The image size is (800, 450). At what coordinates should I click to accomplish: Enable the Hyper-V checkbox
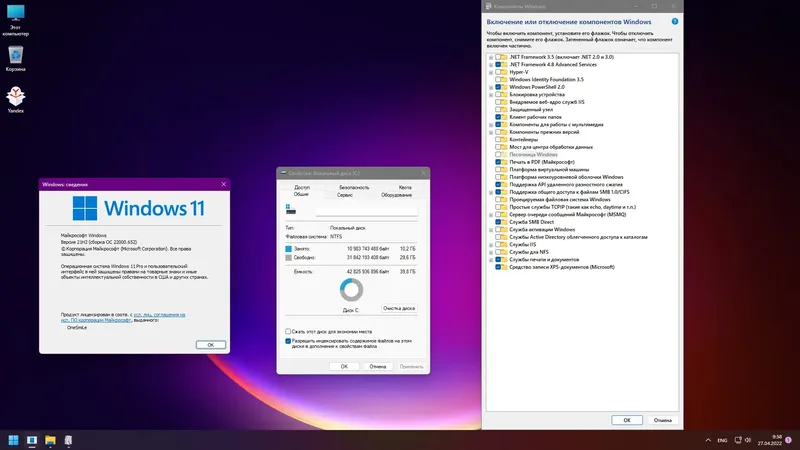499,72
